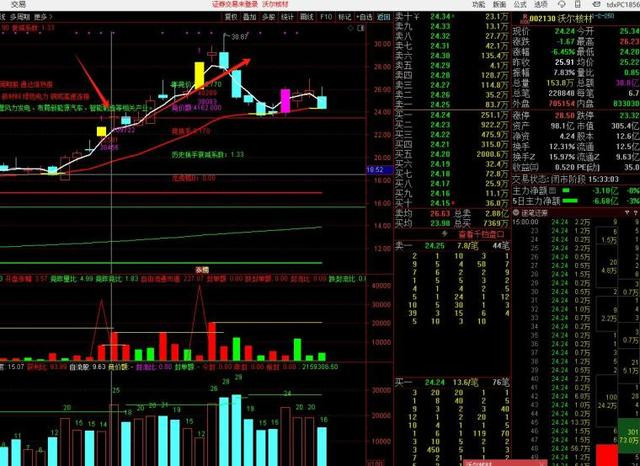Click the square panel icon beside the diamond icon
640x466 pixels.
coord(360,28)
